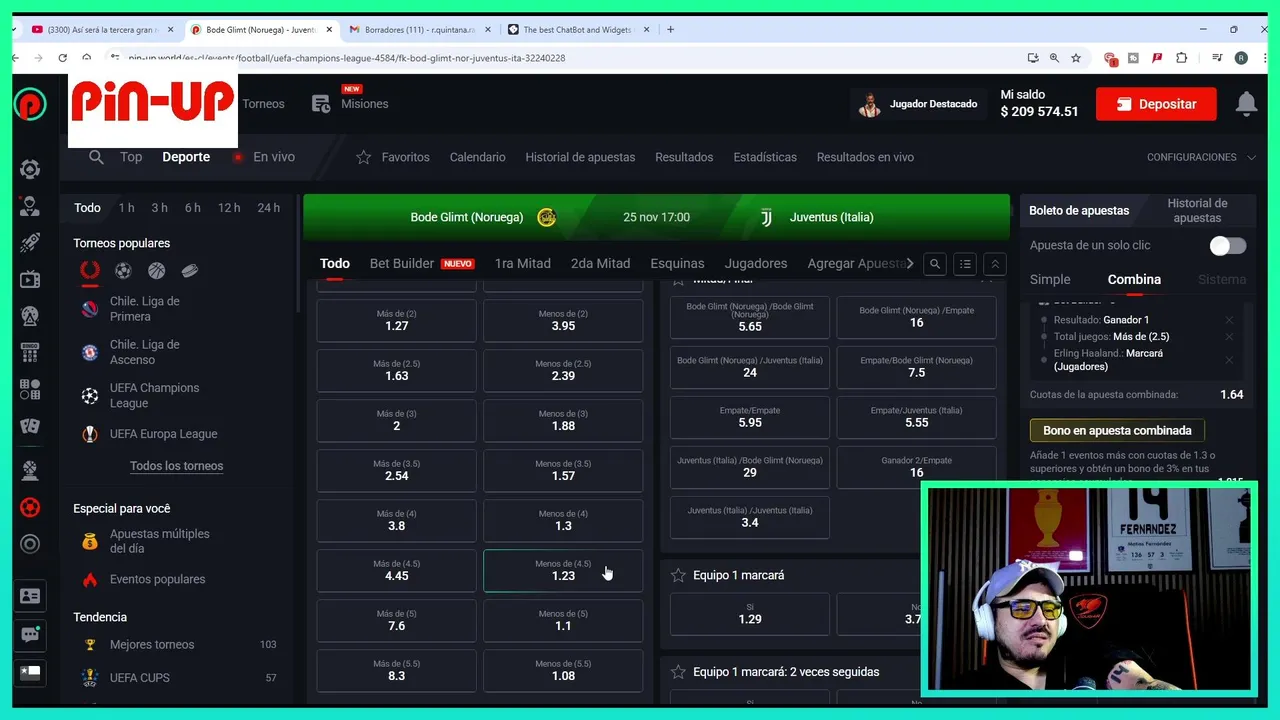This screenshot has height=720, width=1280.
Task: Filter popular tournaments by football icon
Action: (x=123, y=271)
